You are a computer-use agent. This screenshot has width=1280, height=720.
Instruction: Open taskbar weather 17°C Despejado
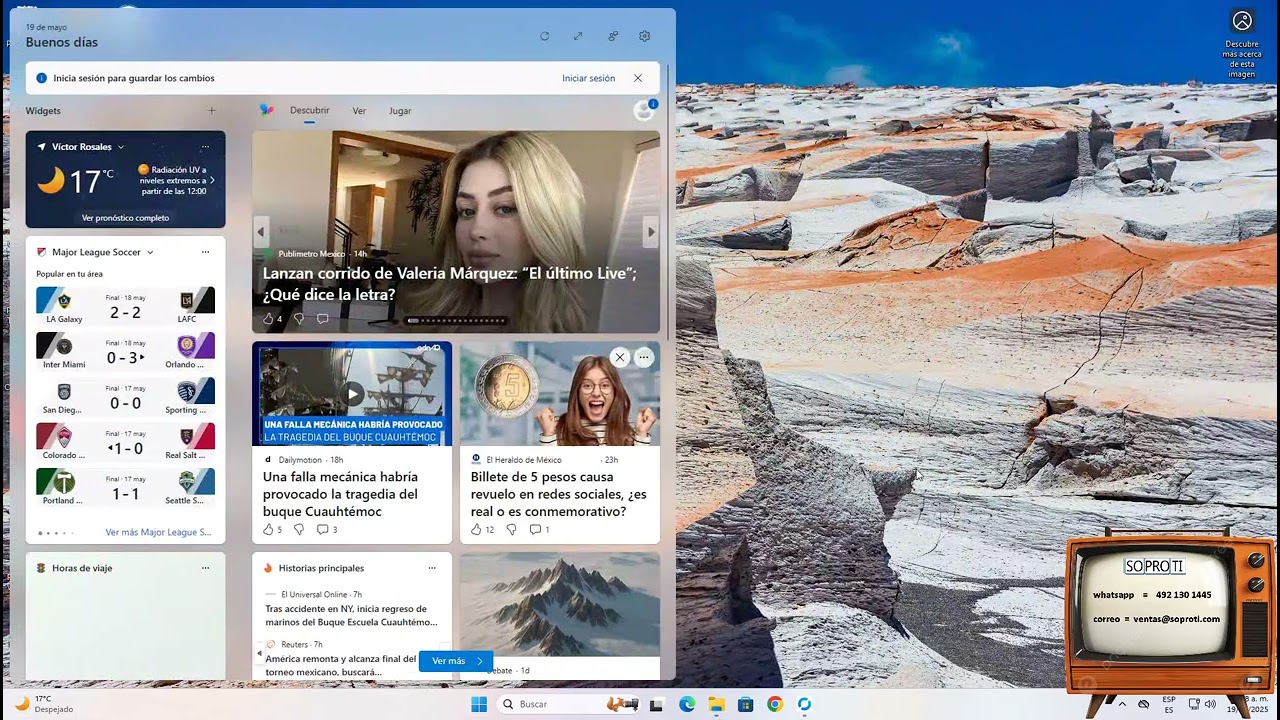click(x=44, y=704)
